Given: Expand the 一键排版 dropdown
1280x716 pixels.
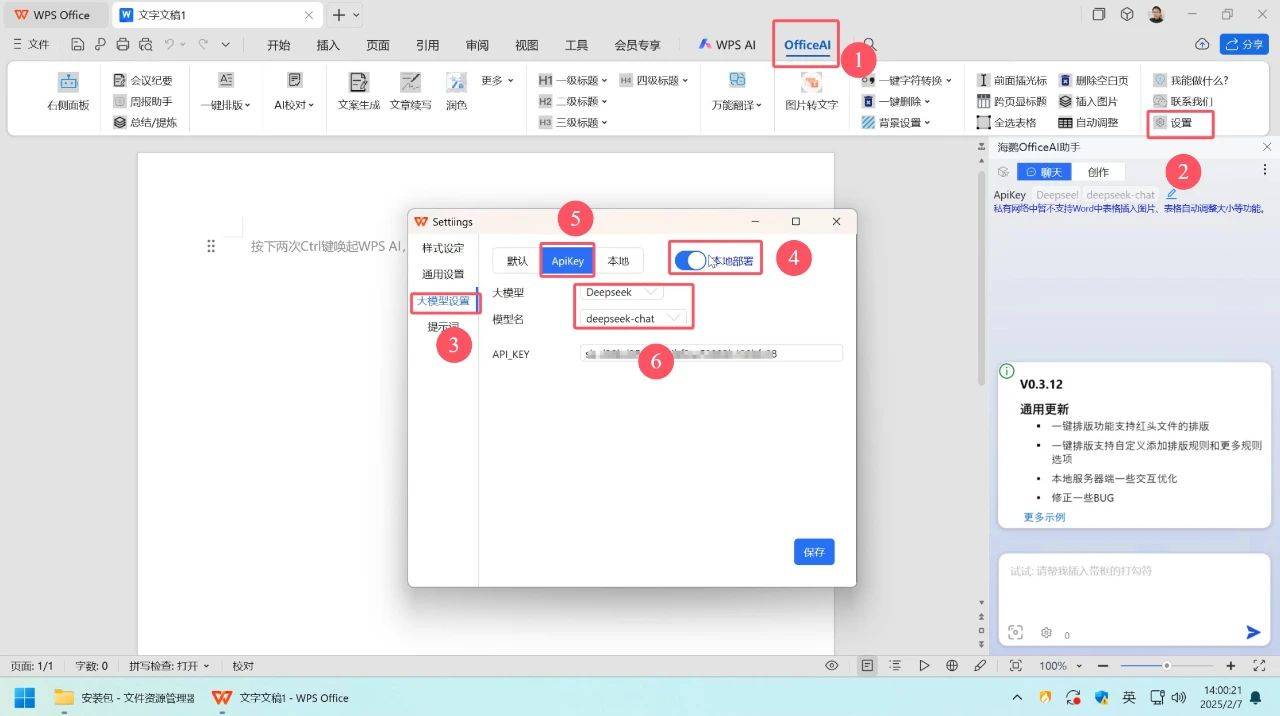Looking at the screenshot, I should (x=226, y=104).
